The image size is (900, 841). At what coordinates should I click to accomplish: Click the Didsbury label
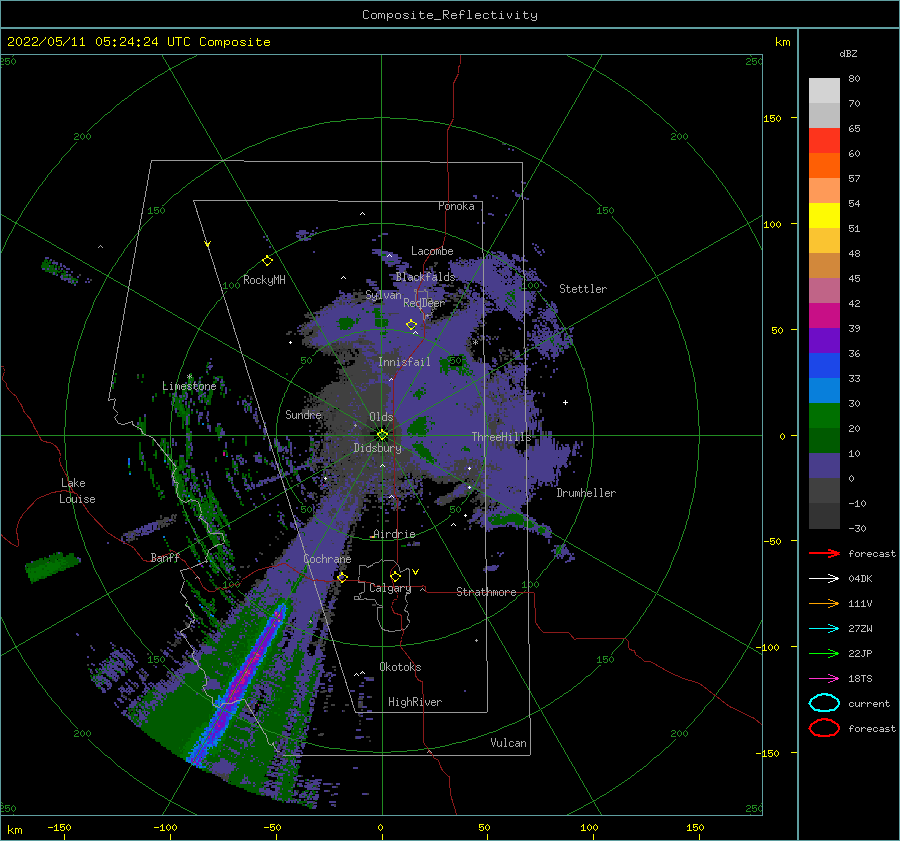(378, 448)
